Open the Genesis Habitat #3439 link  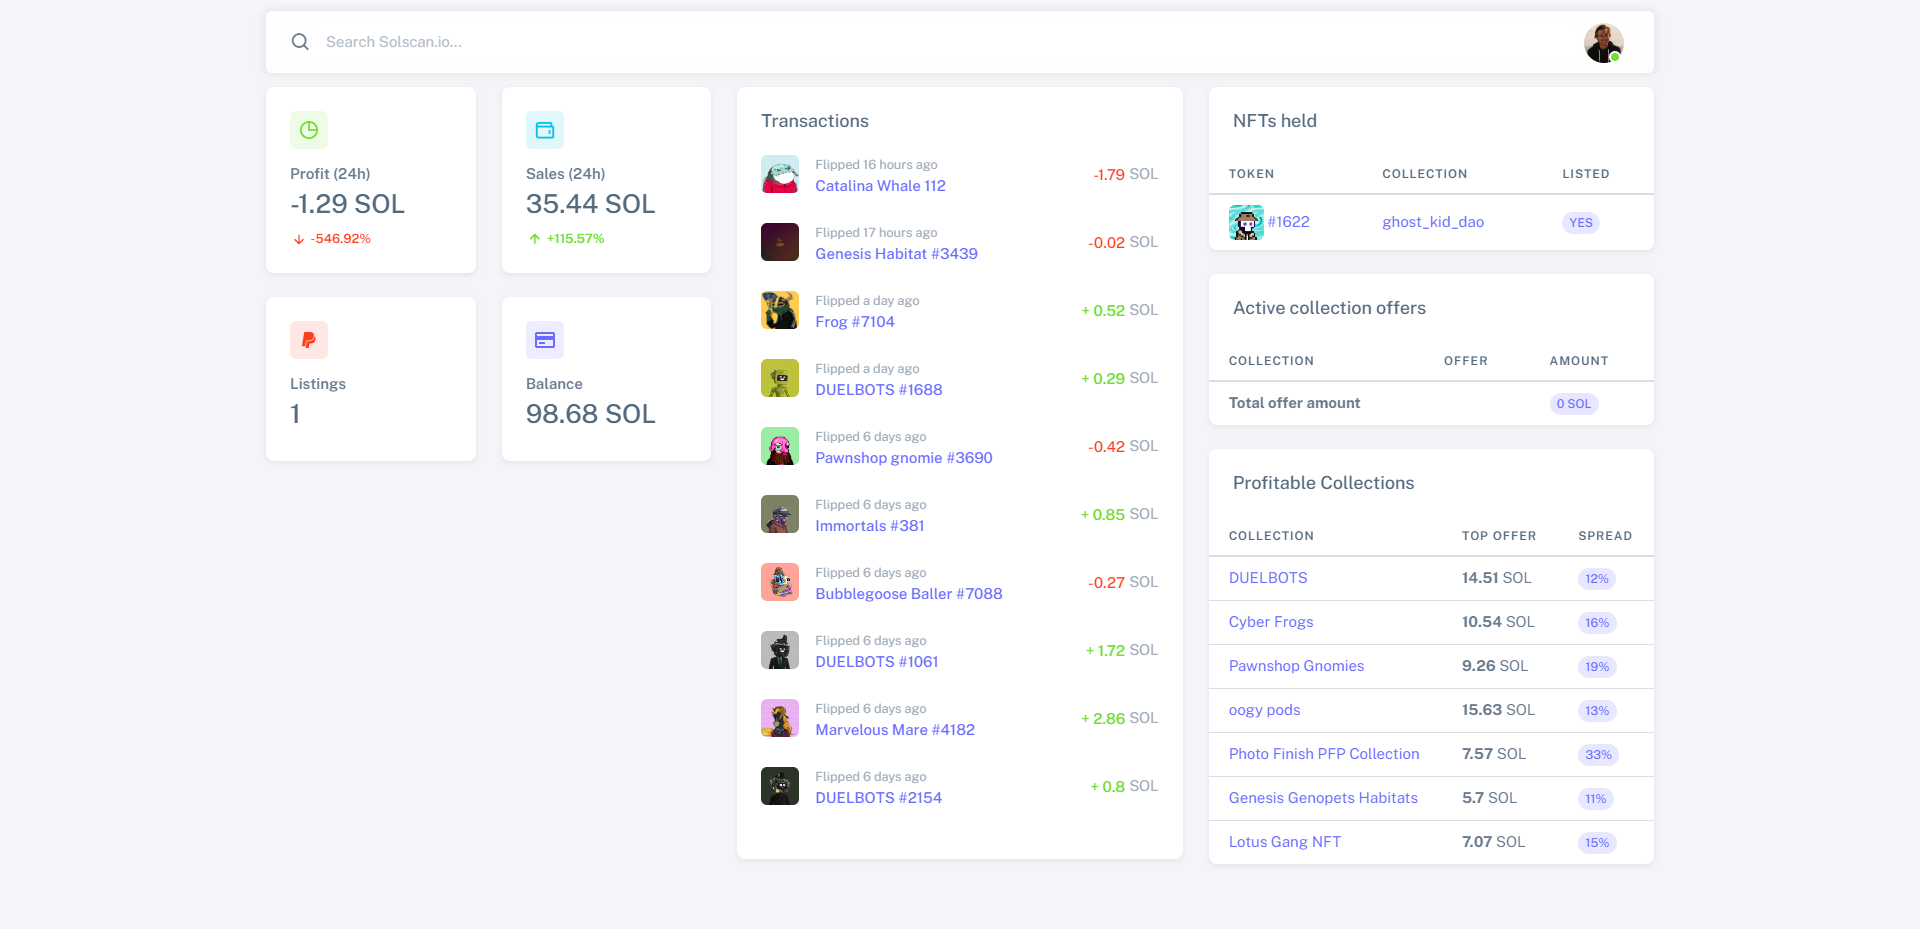pos(896,253)
